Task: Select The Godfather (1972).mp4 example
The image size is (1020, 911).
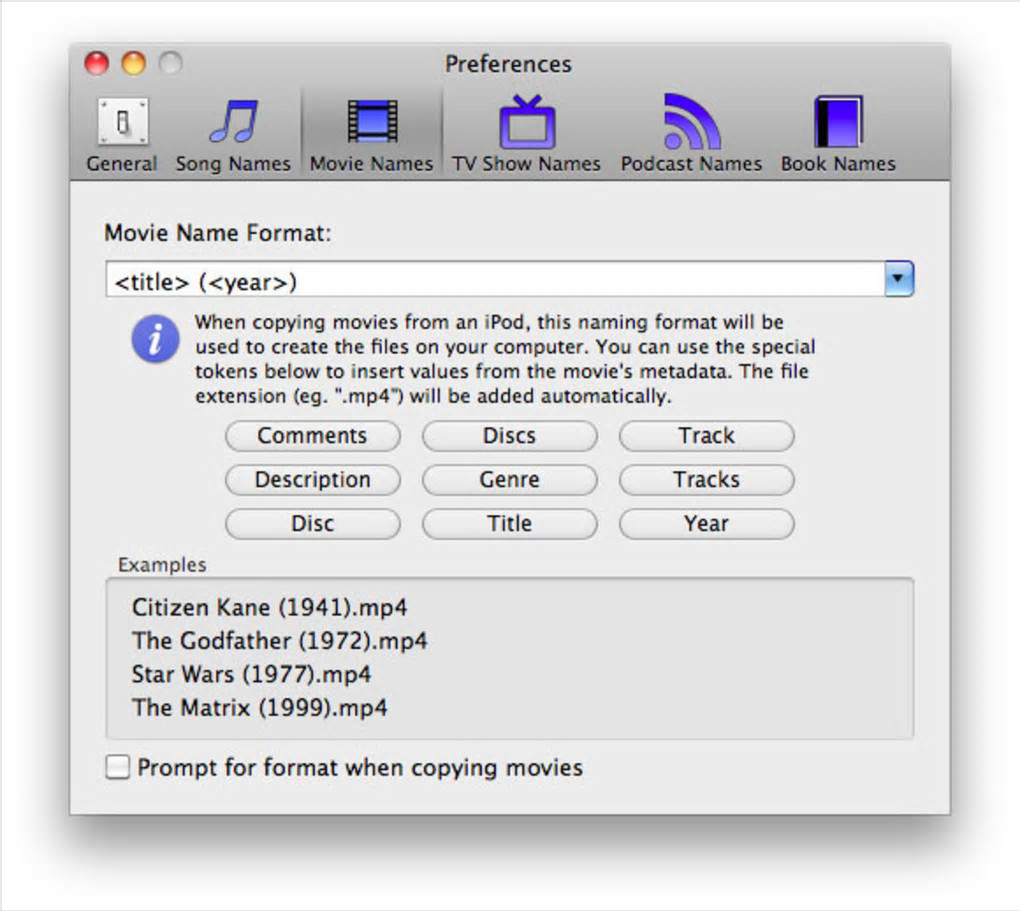Action: (280, 641)
